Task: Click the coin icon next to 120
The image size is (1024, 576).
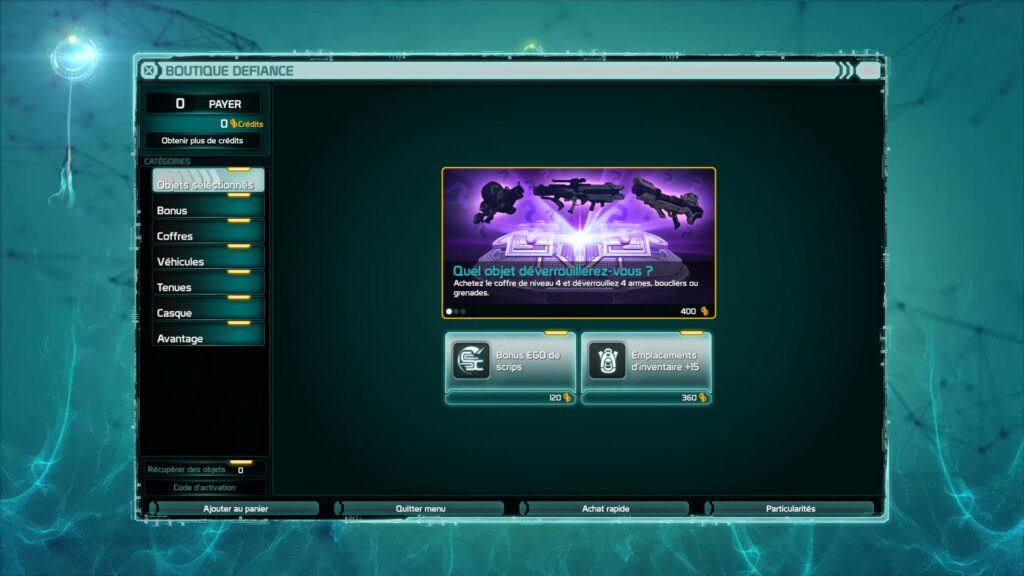Action: pyautogui.click(x=567, y=398)
